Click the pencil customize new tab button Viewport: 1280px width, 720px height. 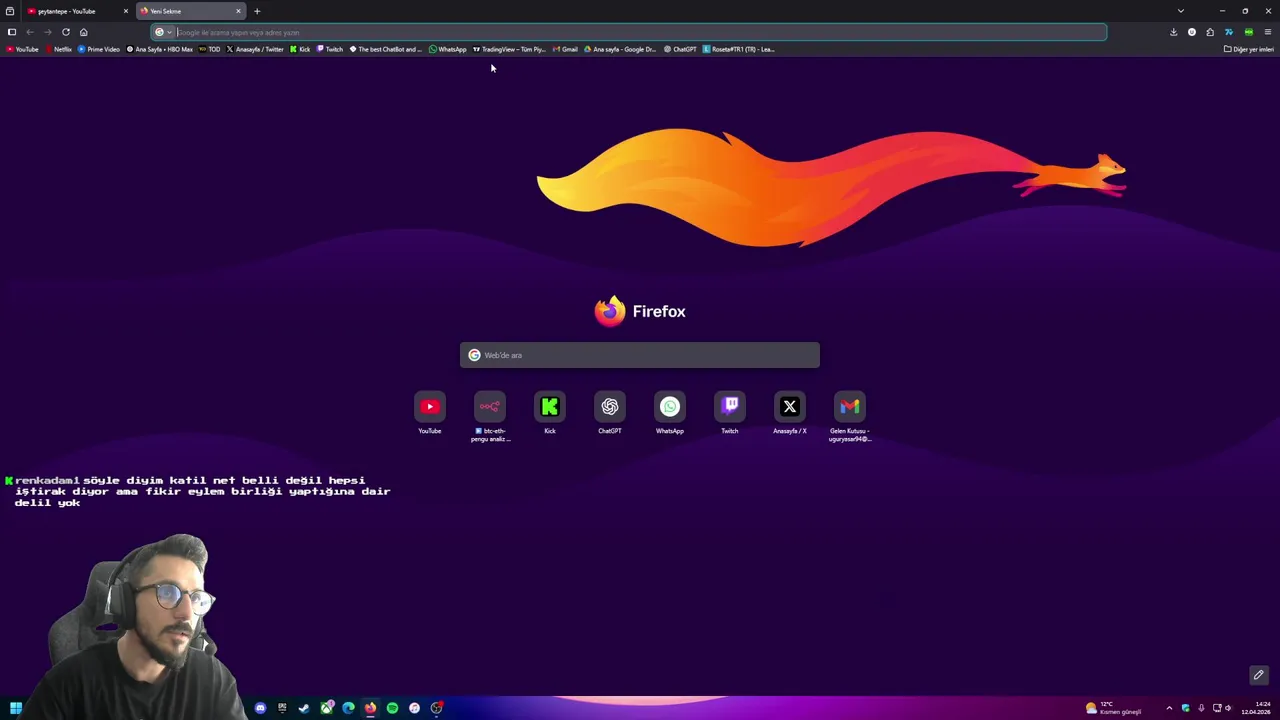[x=1259, y=675]
